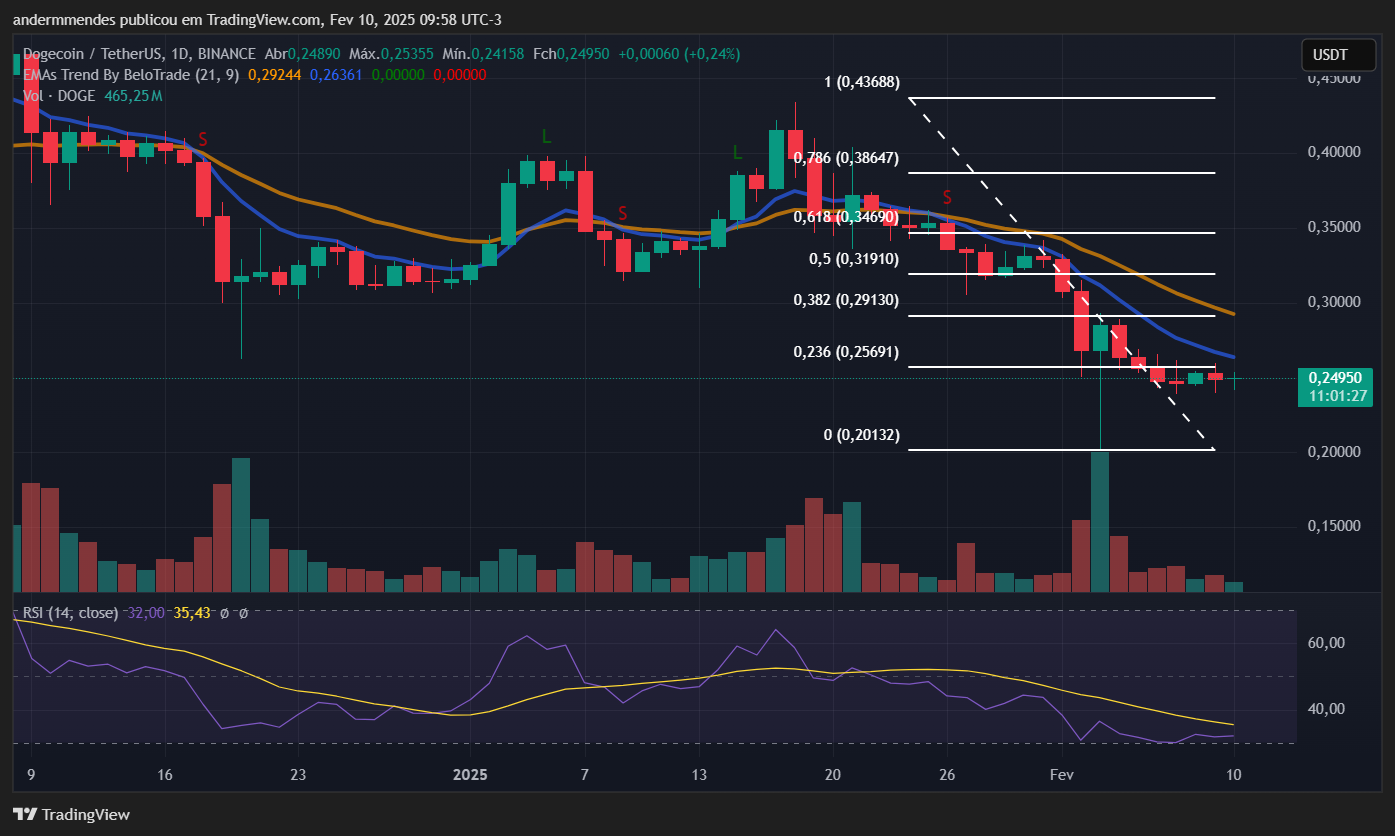Click the current price tag 0,24950
This screenshot has height=836, width=1395.
pyautogui.click(x=1335, y=378)
